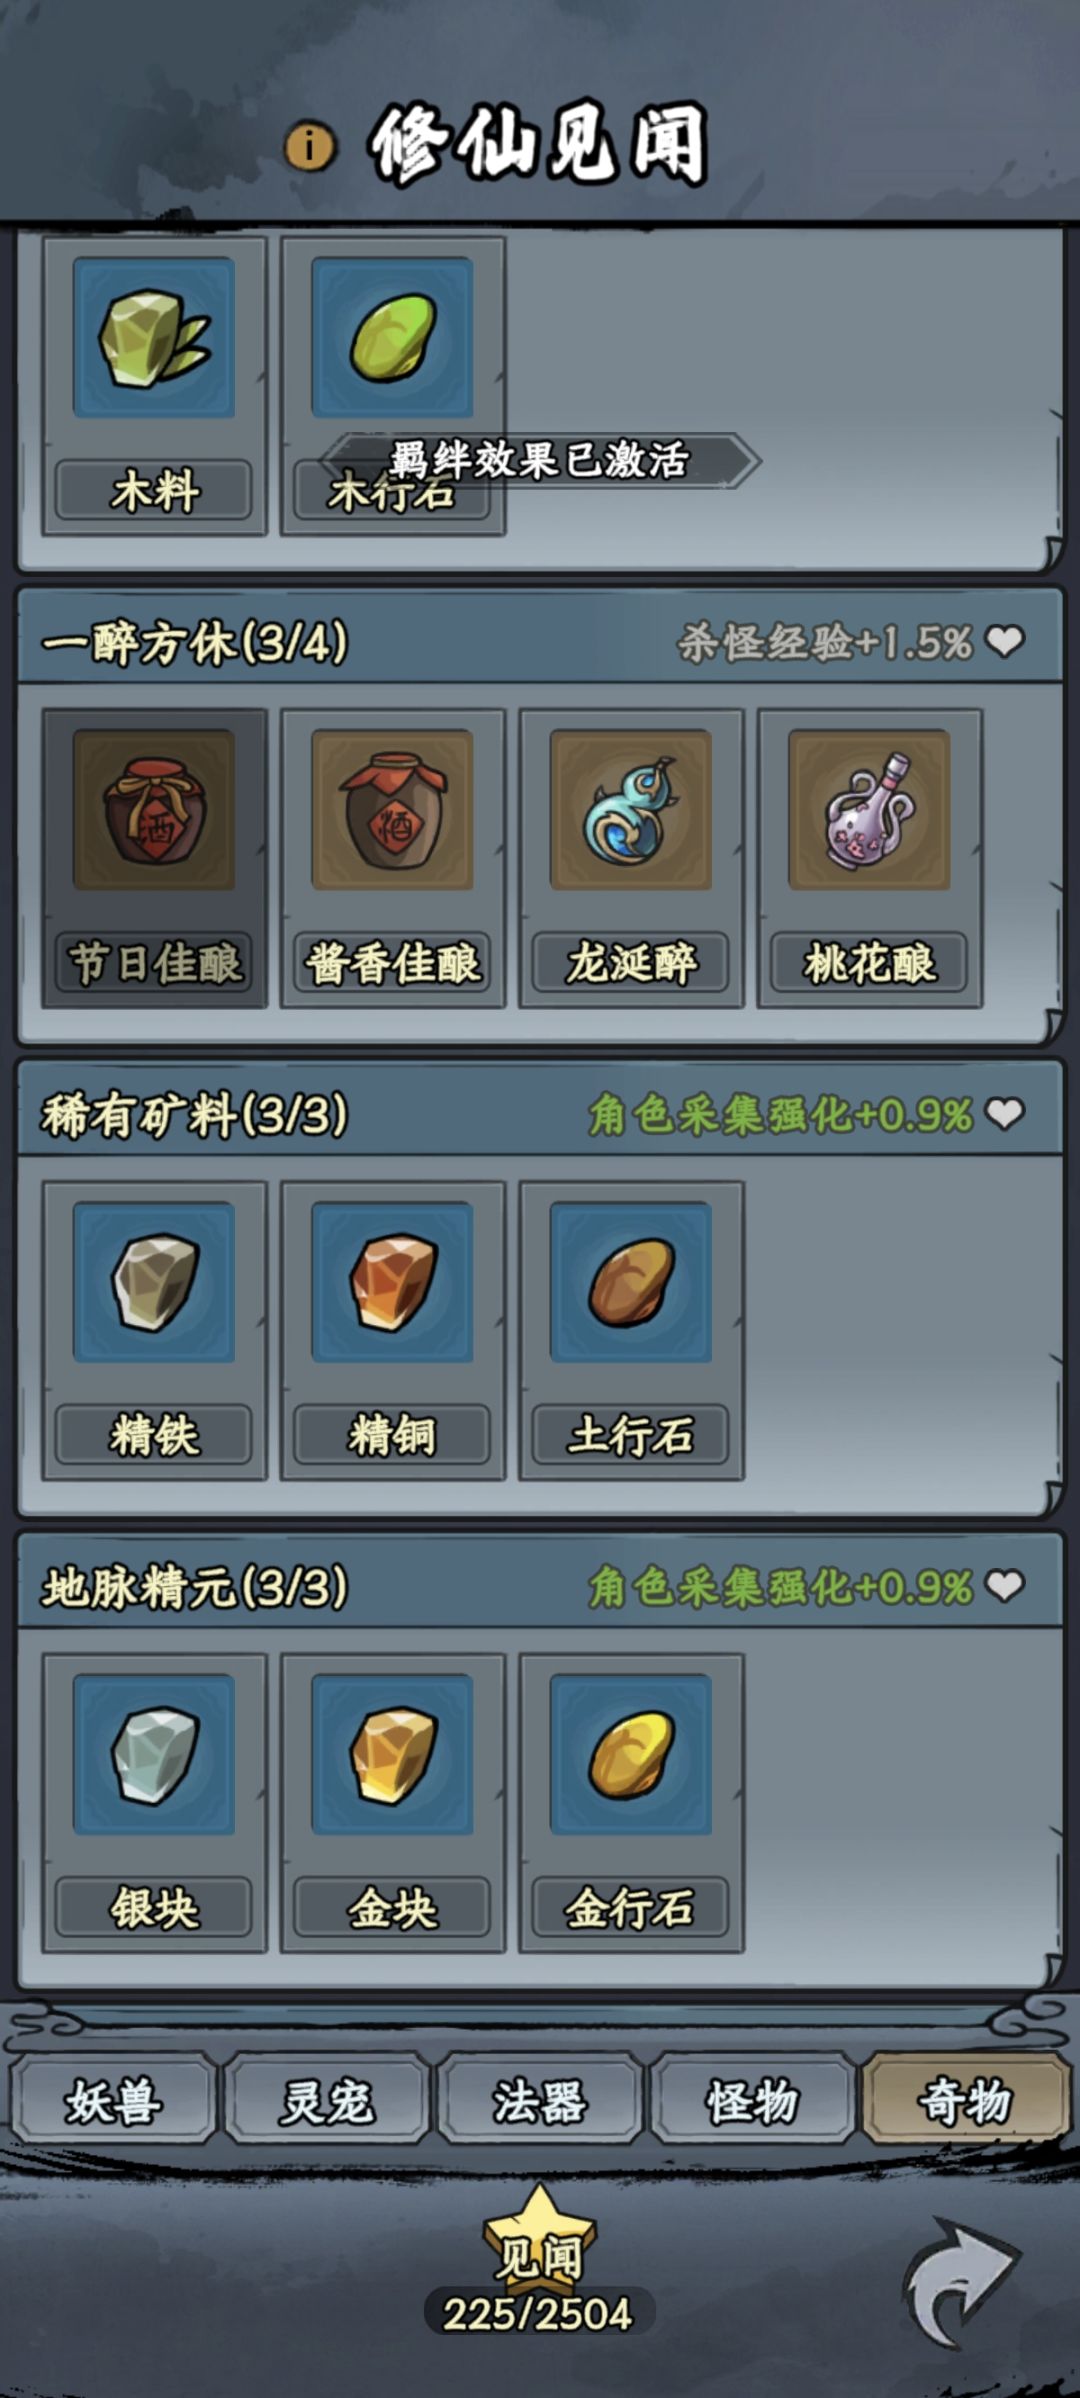
Task: Tap the 金块 gold ore thumbnail
Action: 392,1754
